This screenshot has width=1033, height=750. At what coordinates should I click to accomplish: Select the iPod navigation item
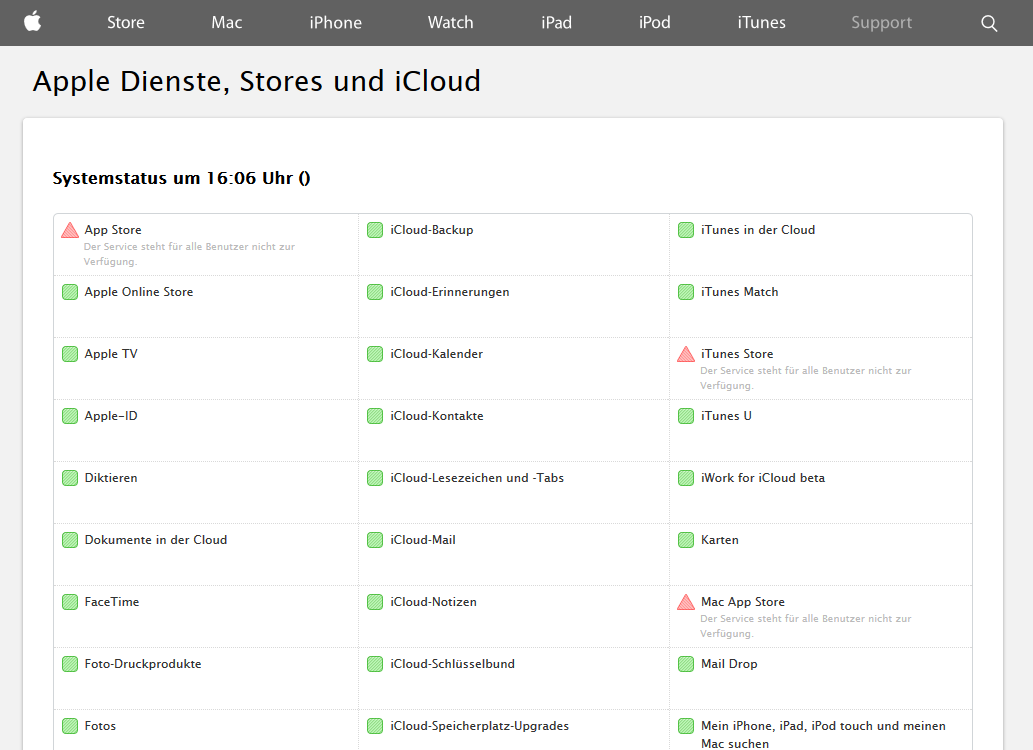[x=654, y=22]
